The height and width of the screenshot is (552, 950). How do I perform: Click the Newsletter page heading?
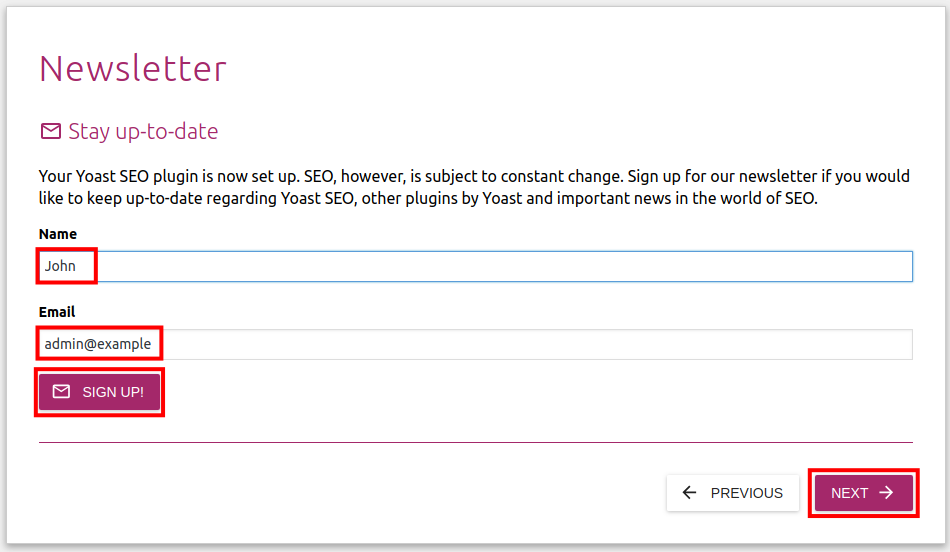(133, 69)
